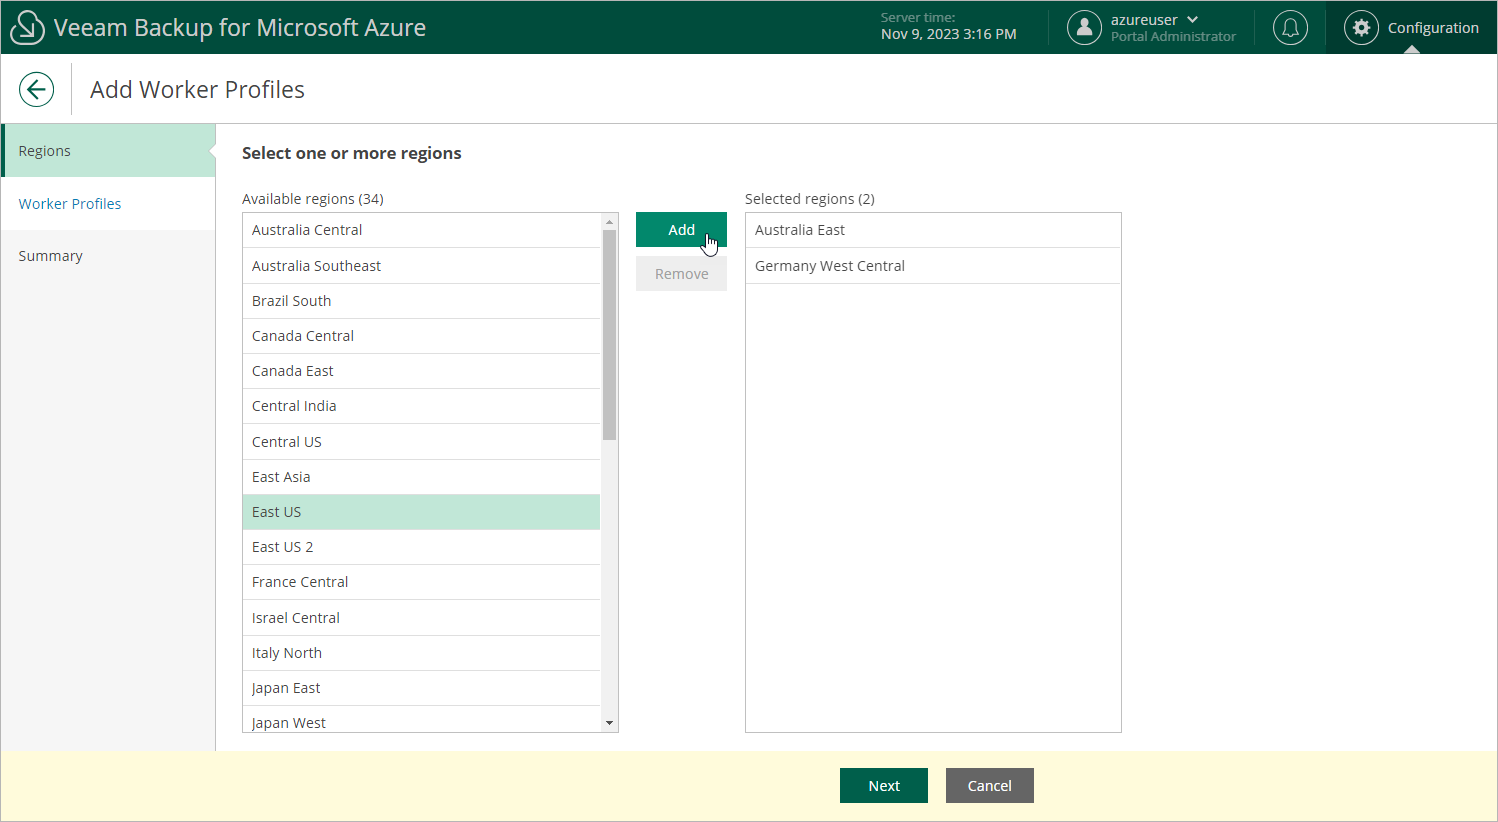Viewport: 1498px width, 822px height.
Task: Open the Regions step tab
Action: click(108, 151)
